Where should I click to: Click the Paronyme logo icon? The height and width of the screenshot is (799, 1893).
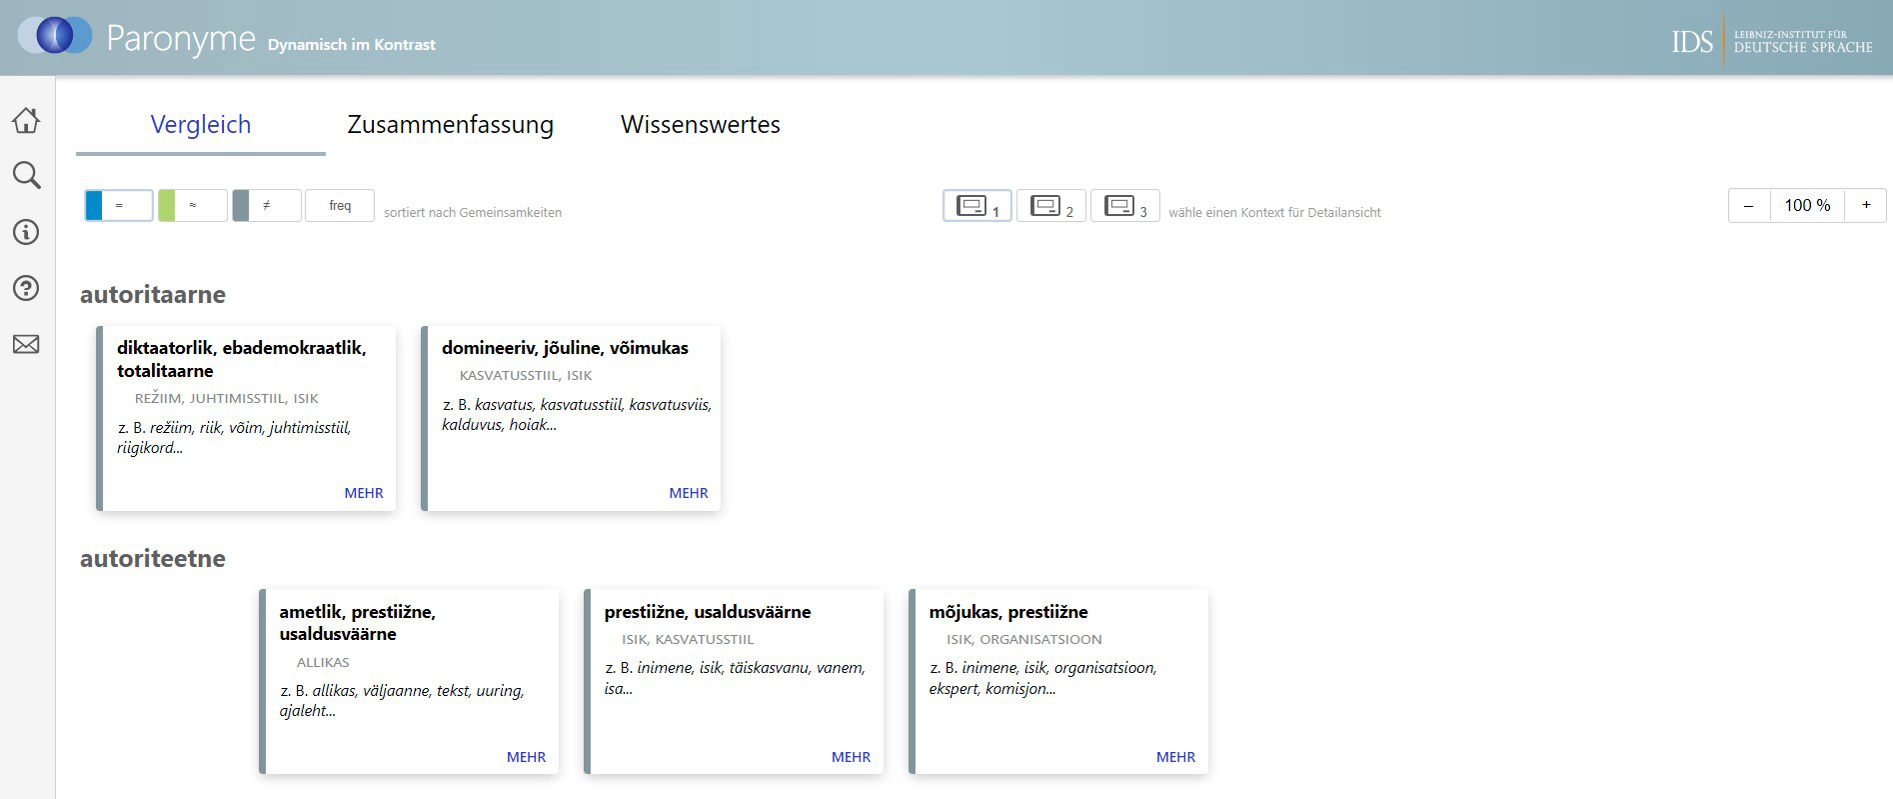55,36
